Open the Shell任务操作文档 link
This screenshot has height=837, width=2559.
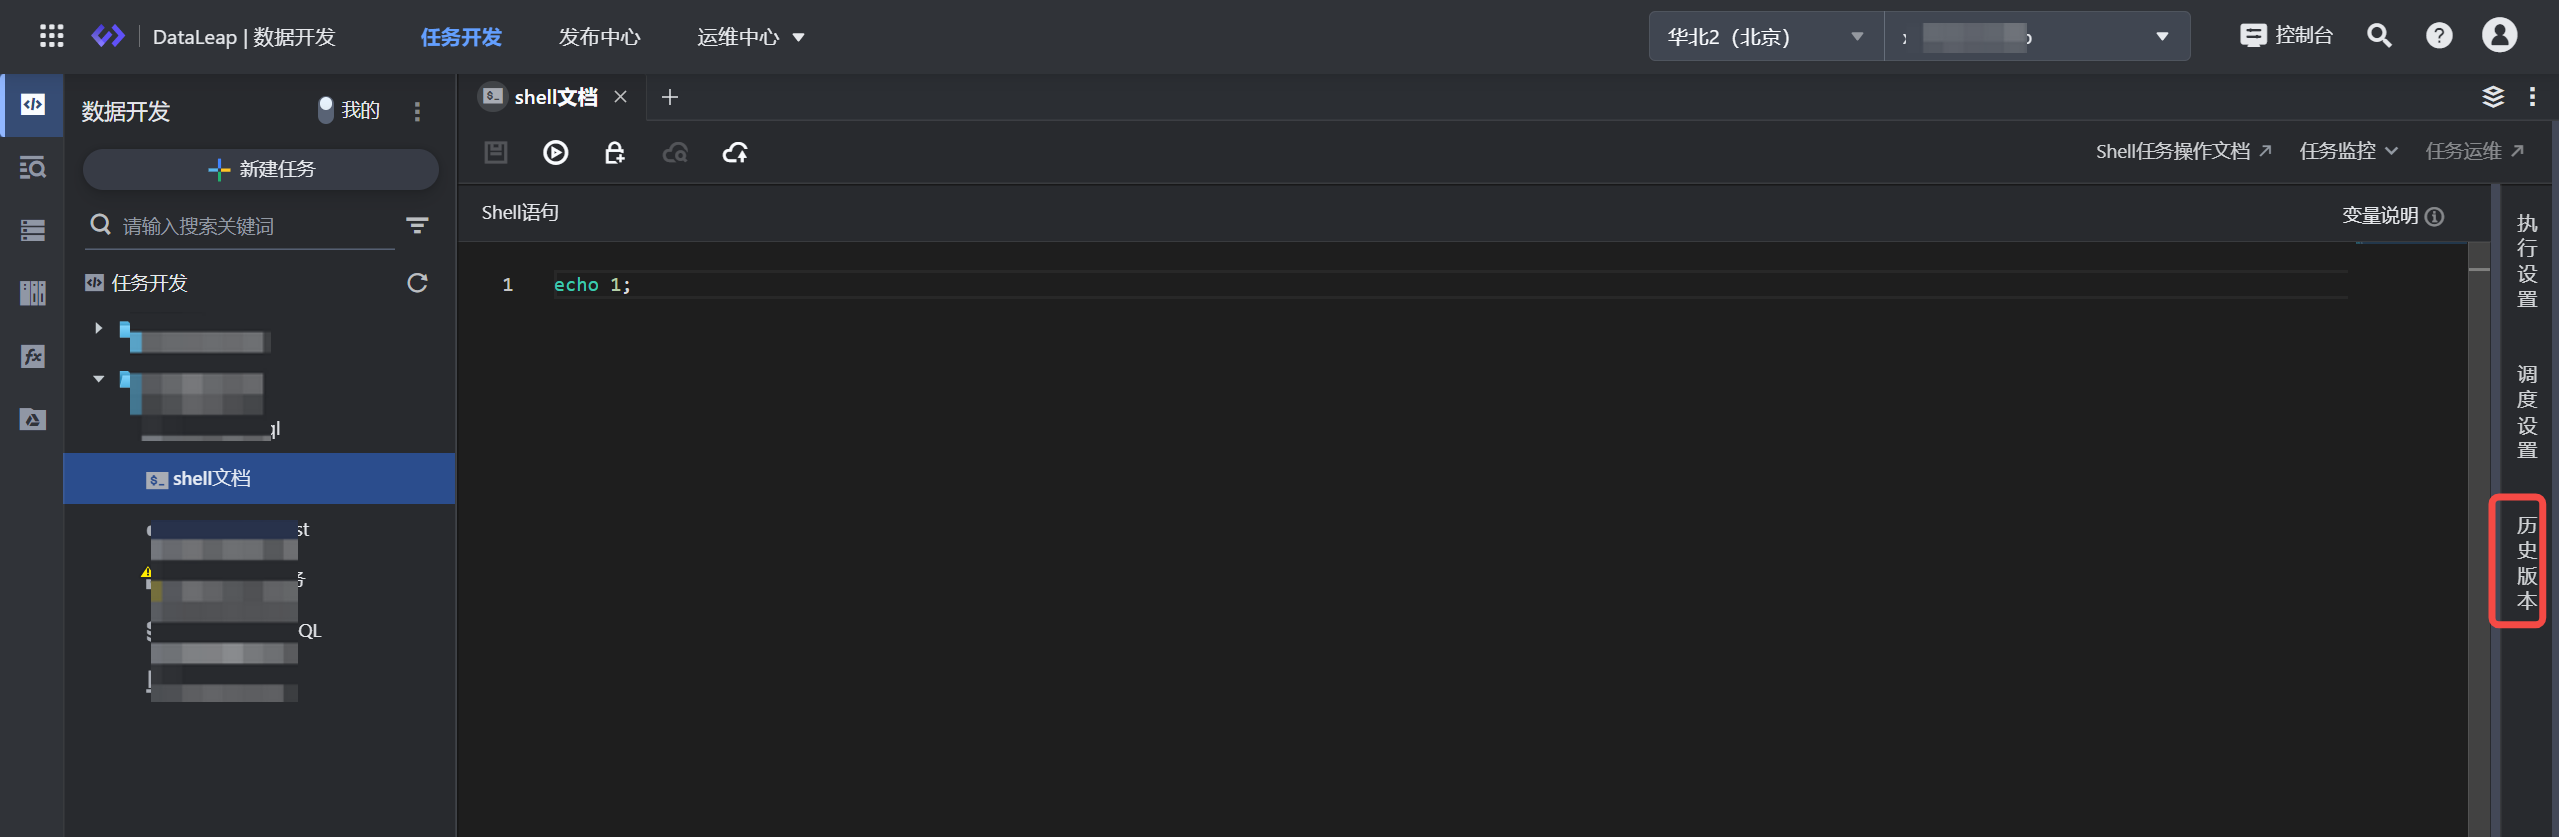click(x=2183, y=151)
